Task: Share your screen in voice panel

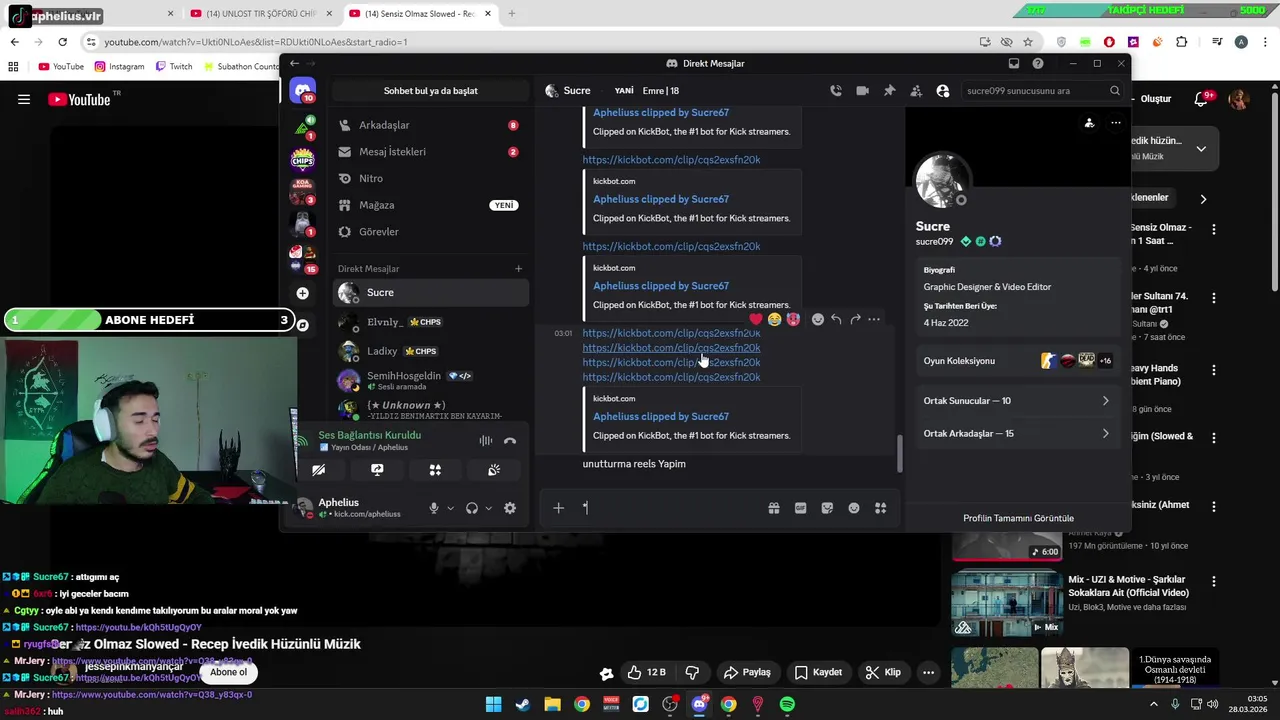Action: 377,470
